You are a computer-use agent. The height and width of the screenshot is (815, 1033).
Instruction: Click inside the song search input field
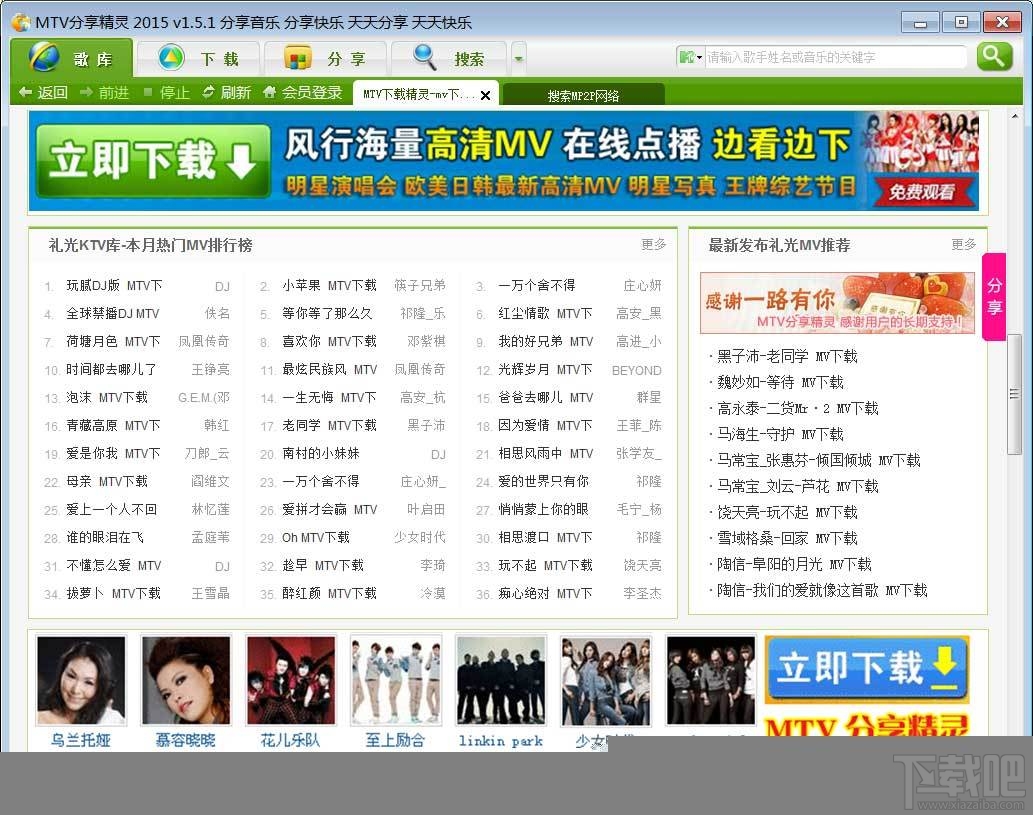840,58
